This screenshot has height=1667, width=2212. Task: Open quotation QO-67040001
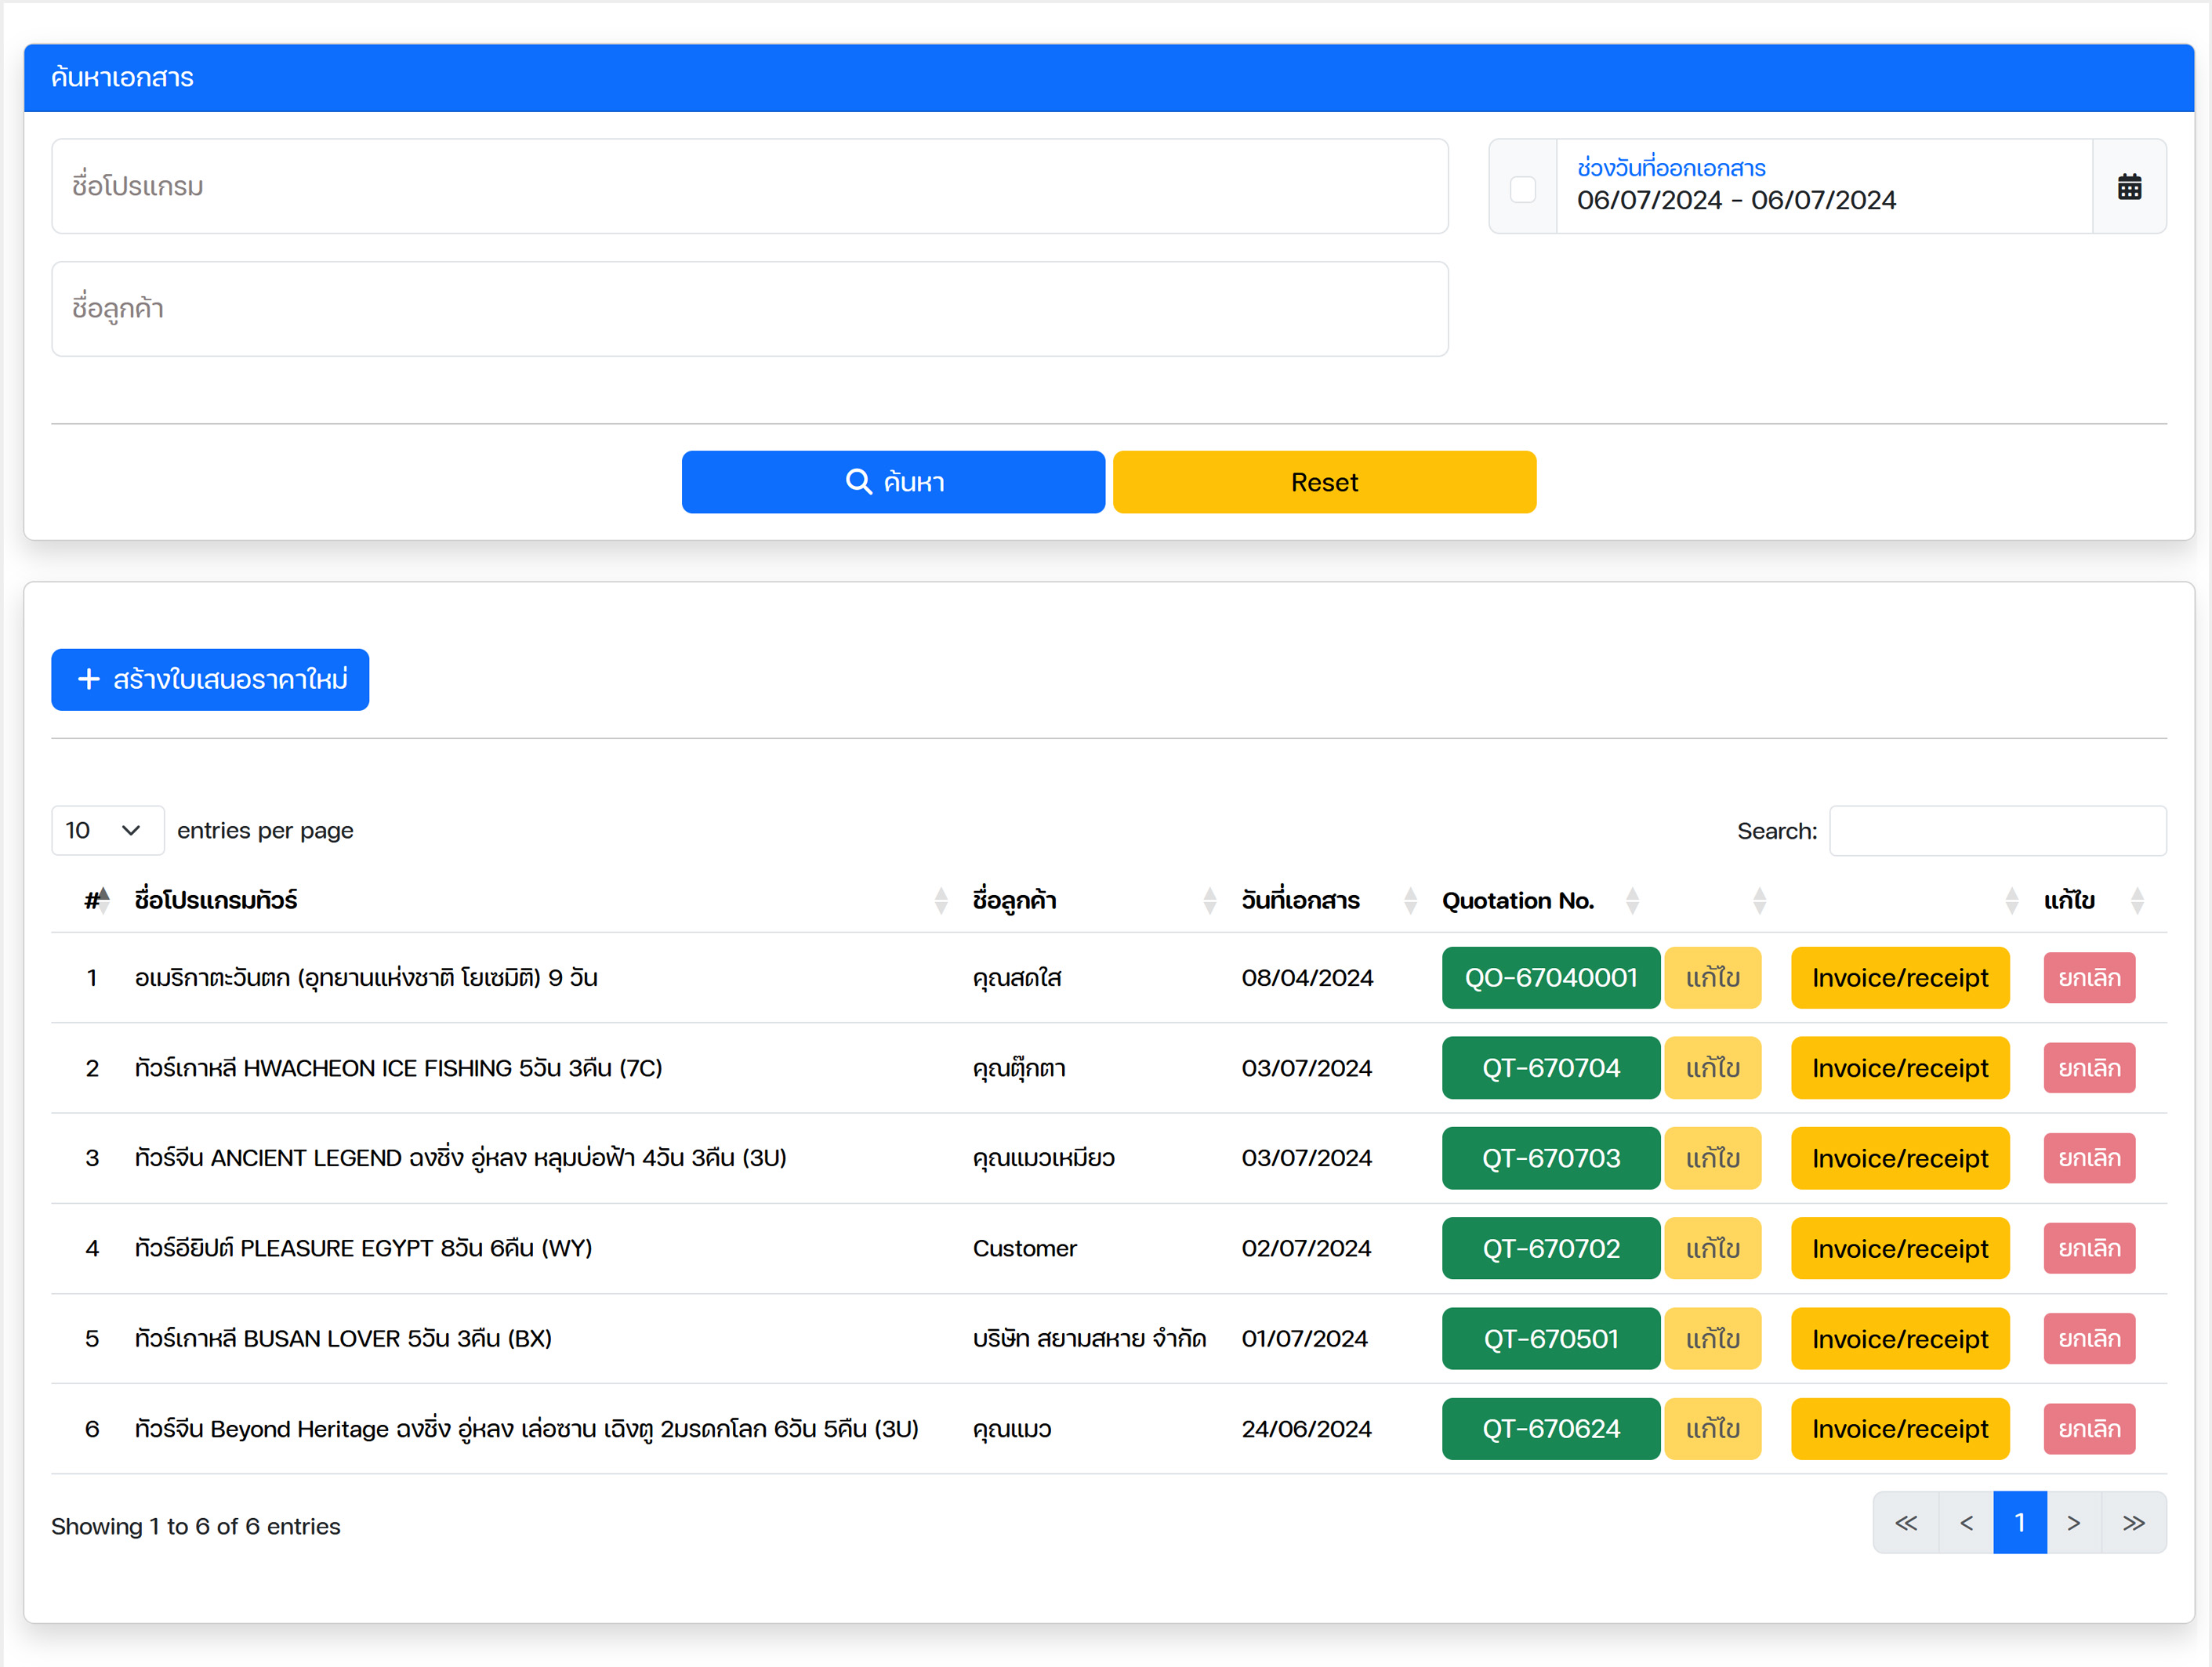coord(1550,978)
